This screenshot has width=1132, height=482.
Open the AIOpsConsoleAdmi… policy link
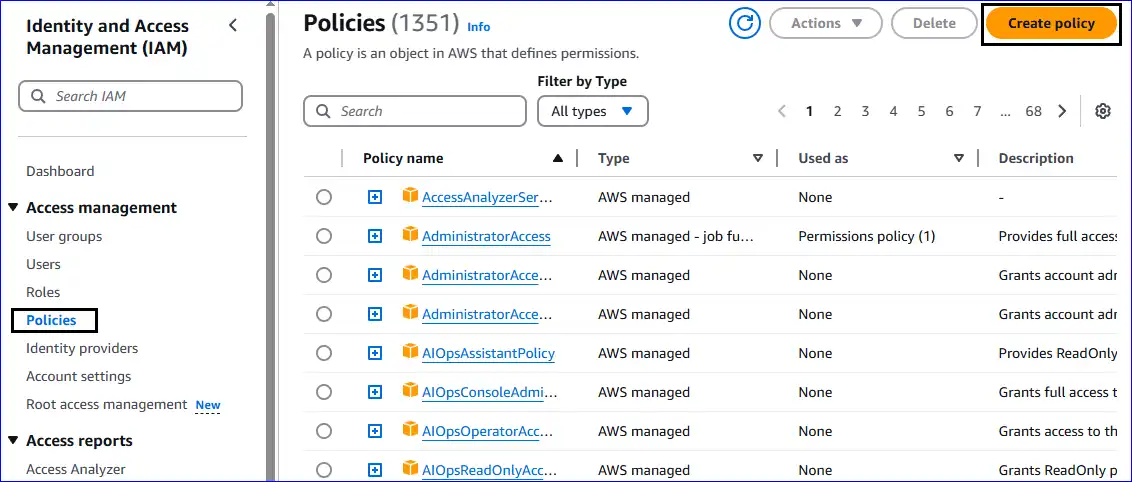(x=489, y=392)
